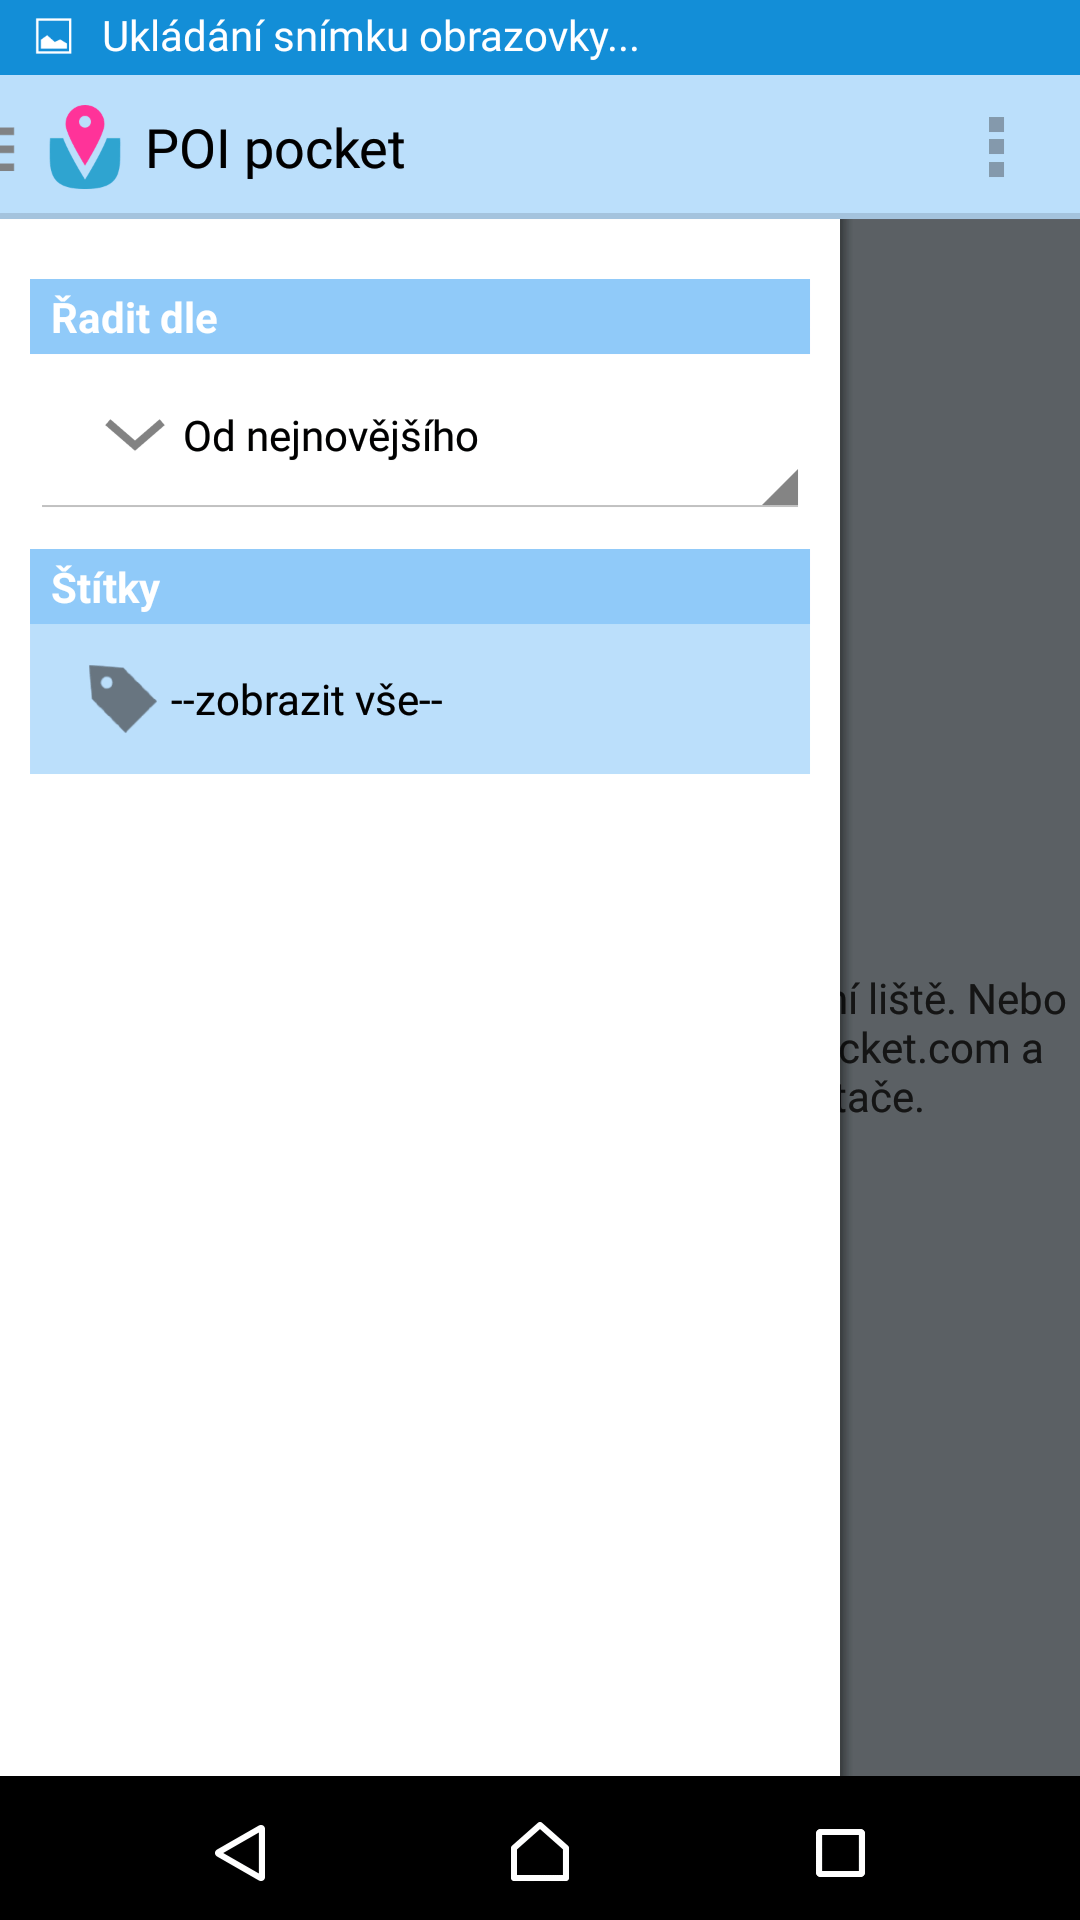The height and width of the screenshot is (1920, 1080).
Task: Tap the POI pocket app logo
Action: tap(85, 147)
